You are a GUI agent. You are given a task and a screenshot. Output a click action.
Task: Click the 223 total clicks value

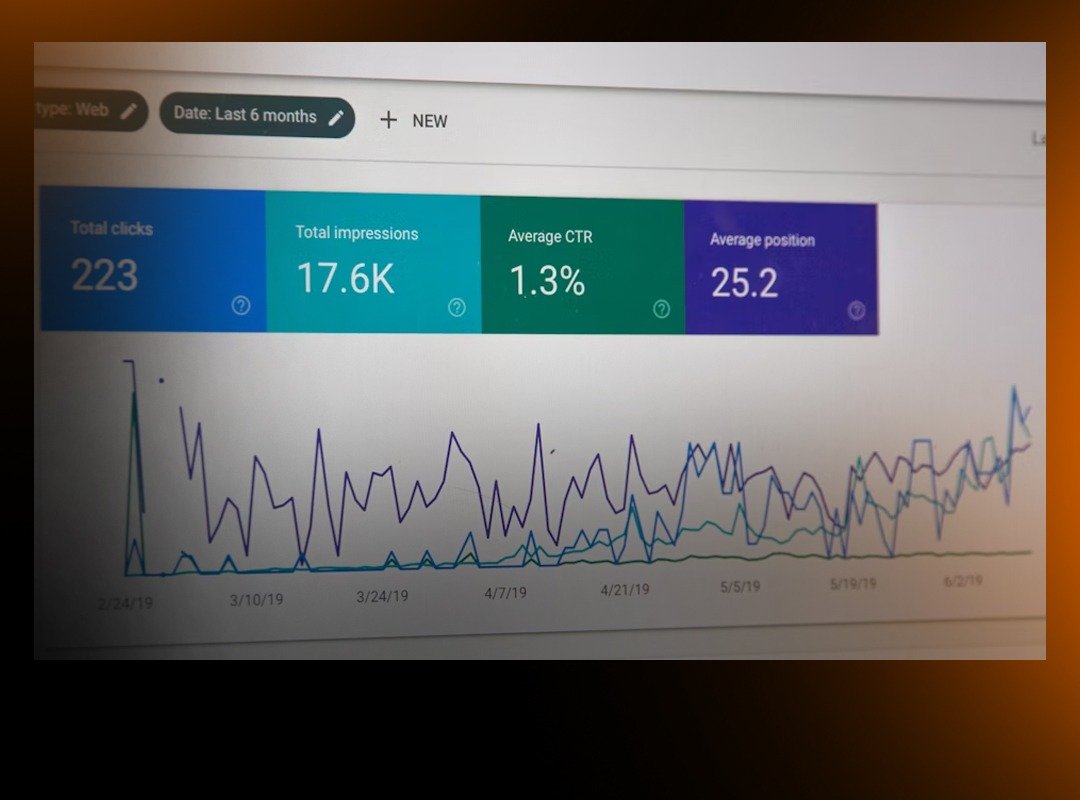(x=103, y=275)
